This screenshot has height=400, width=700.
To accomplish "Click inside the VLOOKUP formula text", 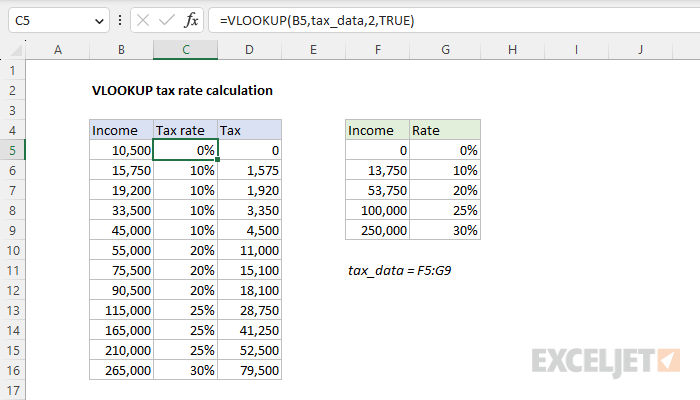I will click(317, 21).
